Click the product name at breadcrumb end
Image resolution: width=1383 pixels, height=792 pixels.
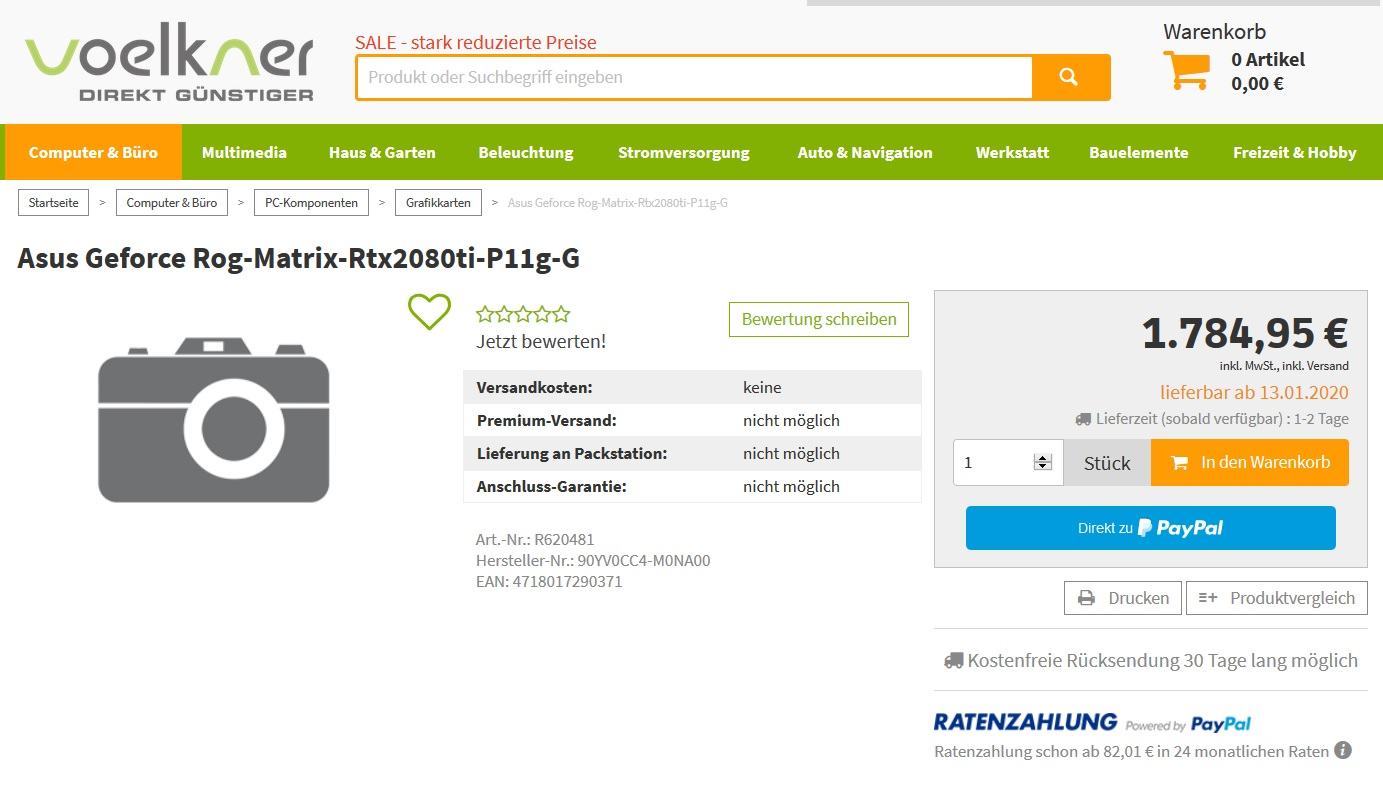point(618,203)
